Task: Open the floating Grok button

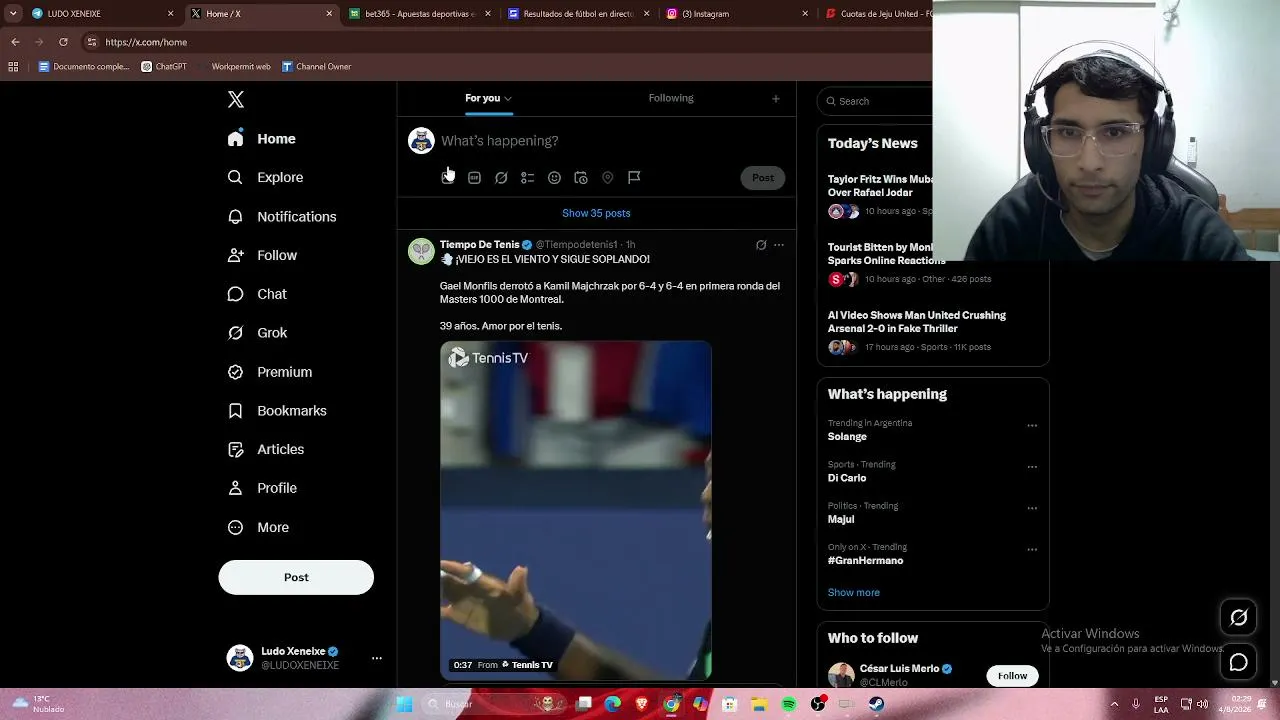Action: click(x=1238, y=618)
